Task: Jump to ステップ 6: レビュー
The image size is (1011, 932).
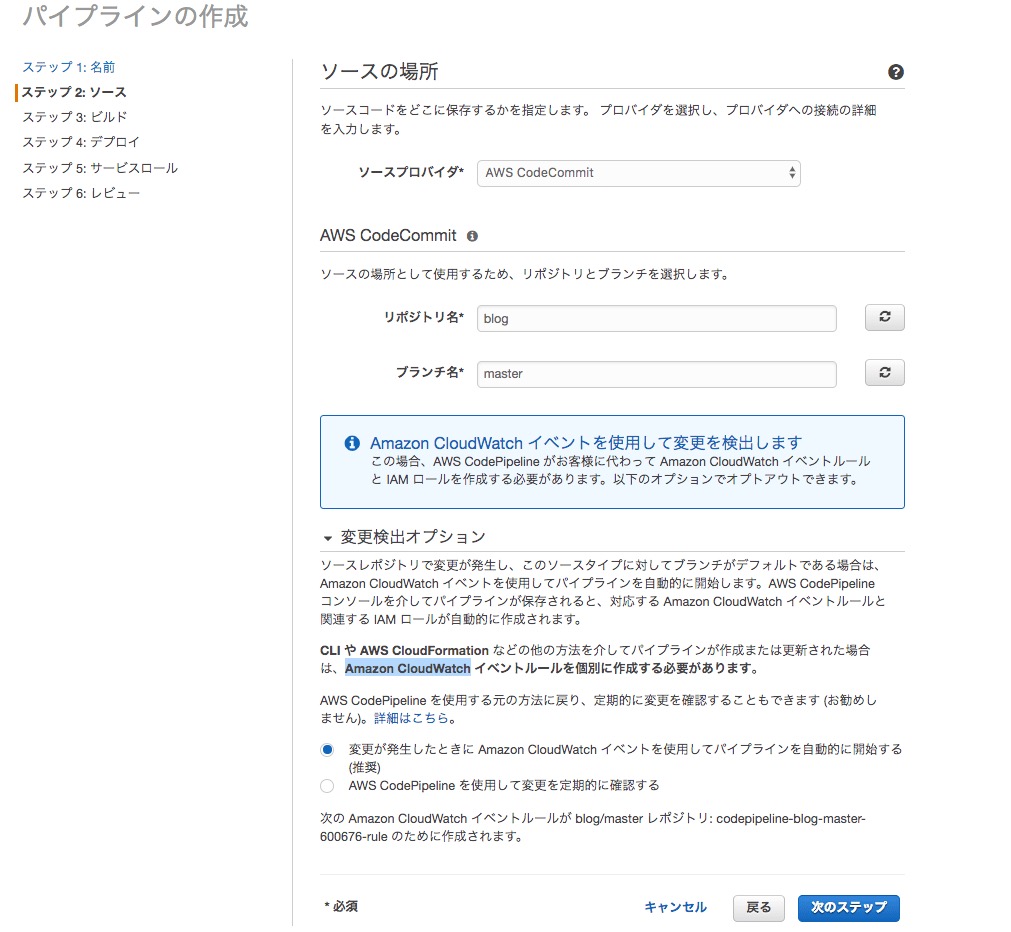Action: coord(72,192)
